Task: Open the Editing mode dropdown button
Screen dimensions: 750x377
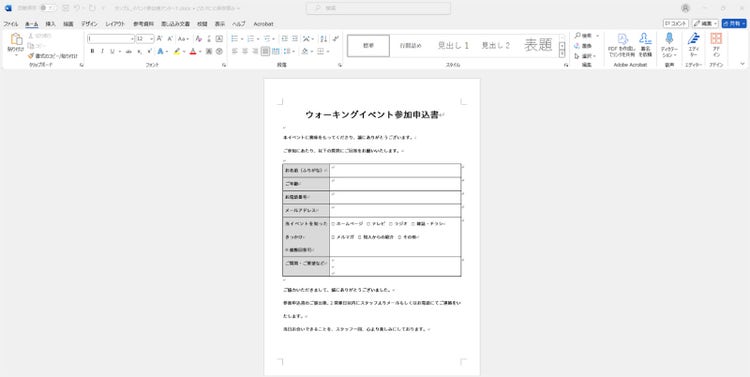Action: [705, 23]
